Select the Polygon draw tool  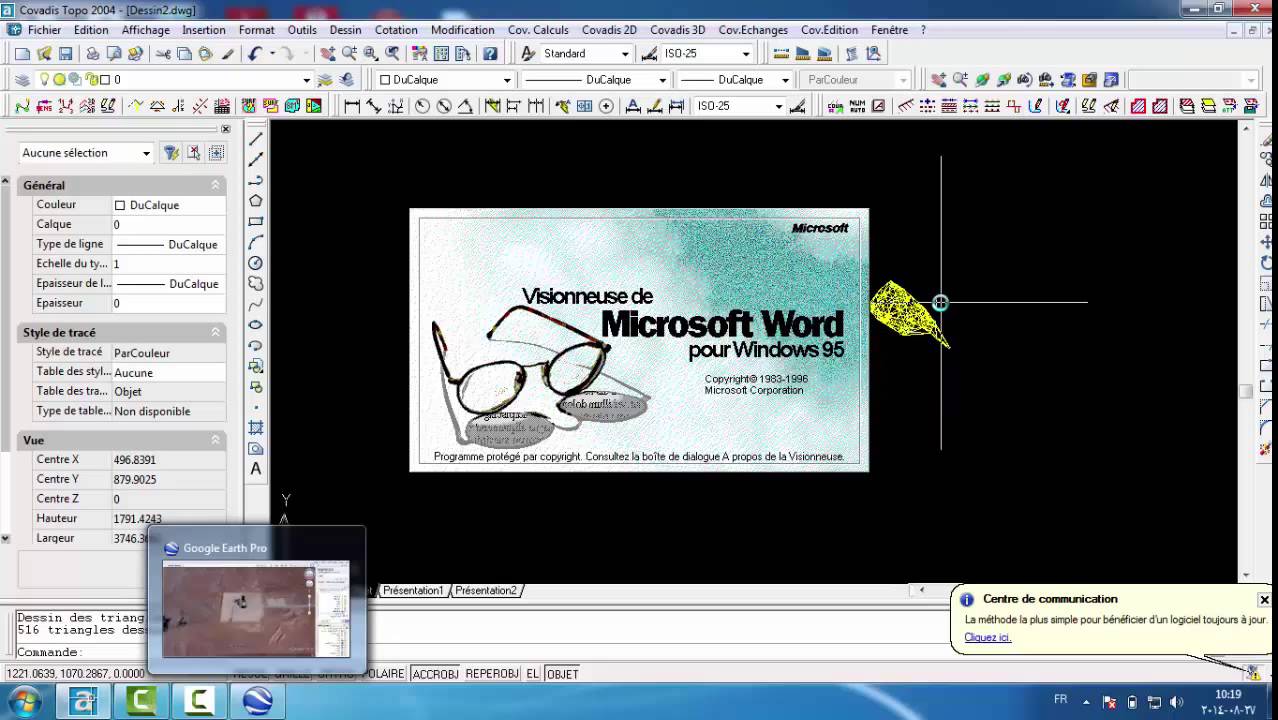pyautogui.click(x=256, y=201)
